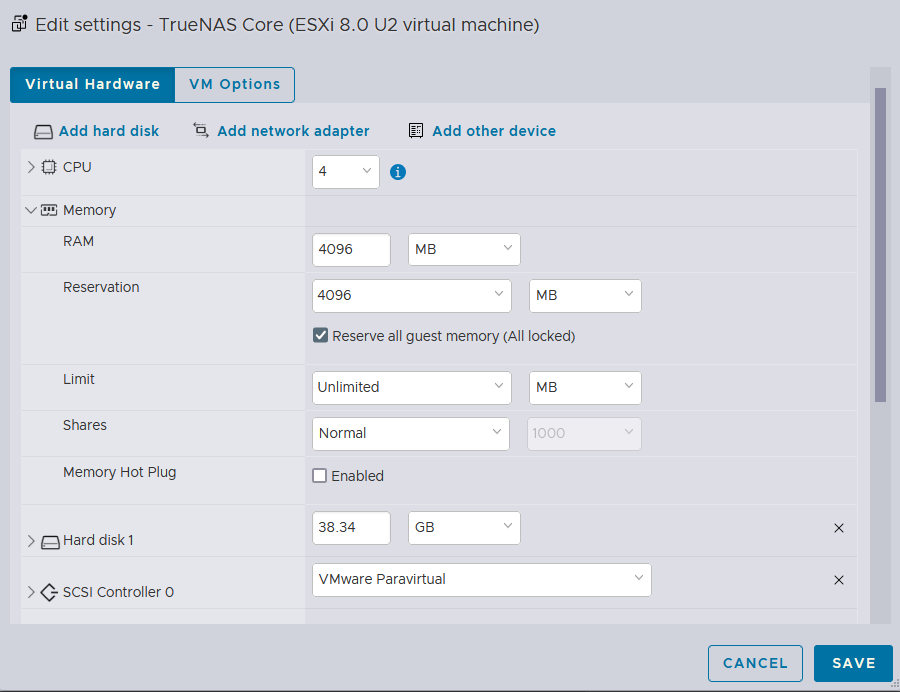Click the Add hard disk link
This screenshot has width=900, height=692.
(108, 131)
